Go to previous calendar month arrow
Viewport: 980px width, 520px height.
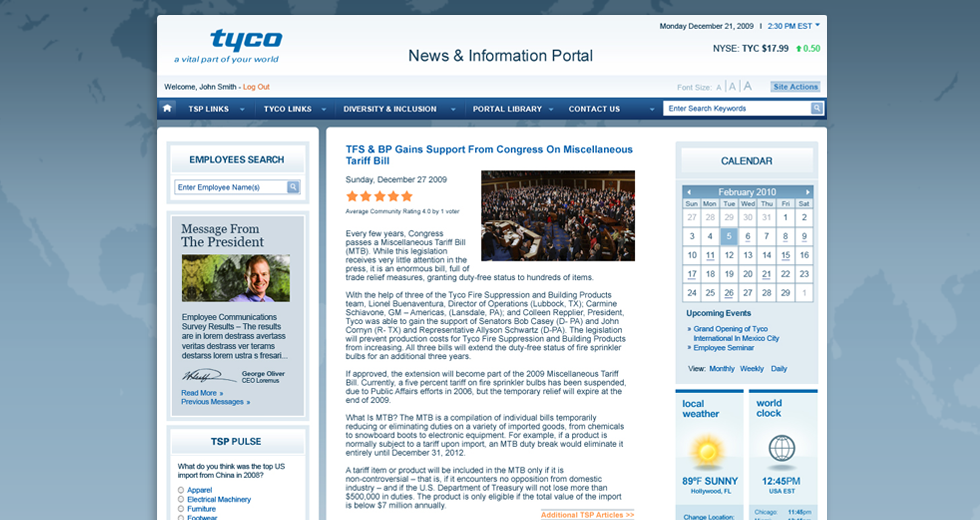[x=689, y=192]
